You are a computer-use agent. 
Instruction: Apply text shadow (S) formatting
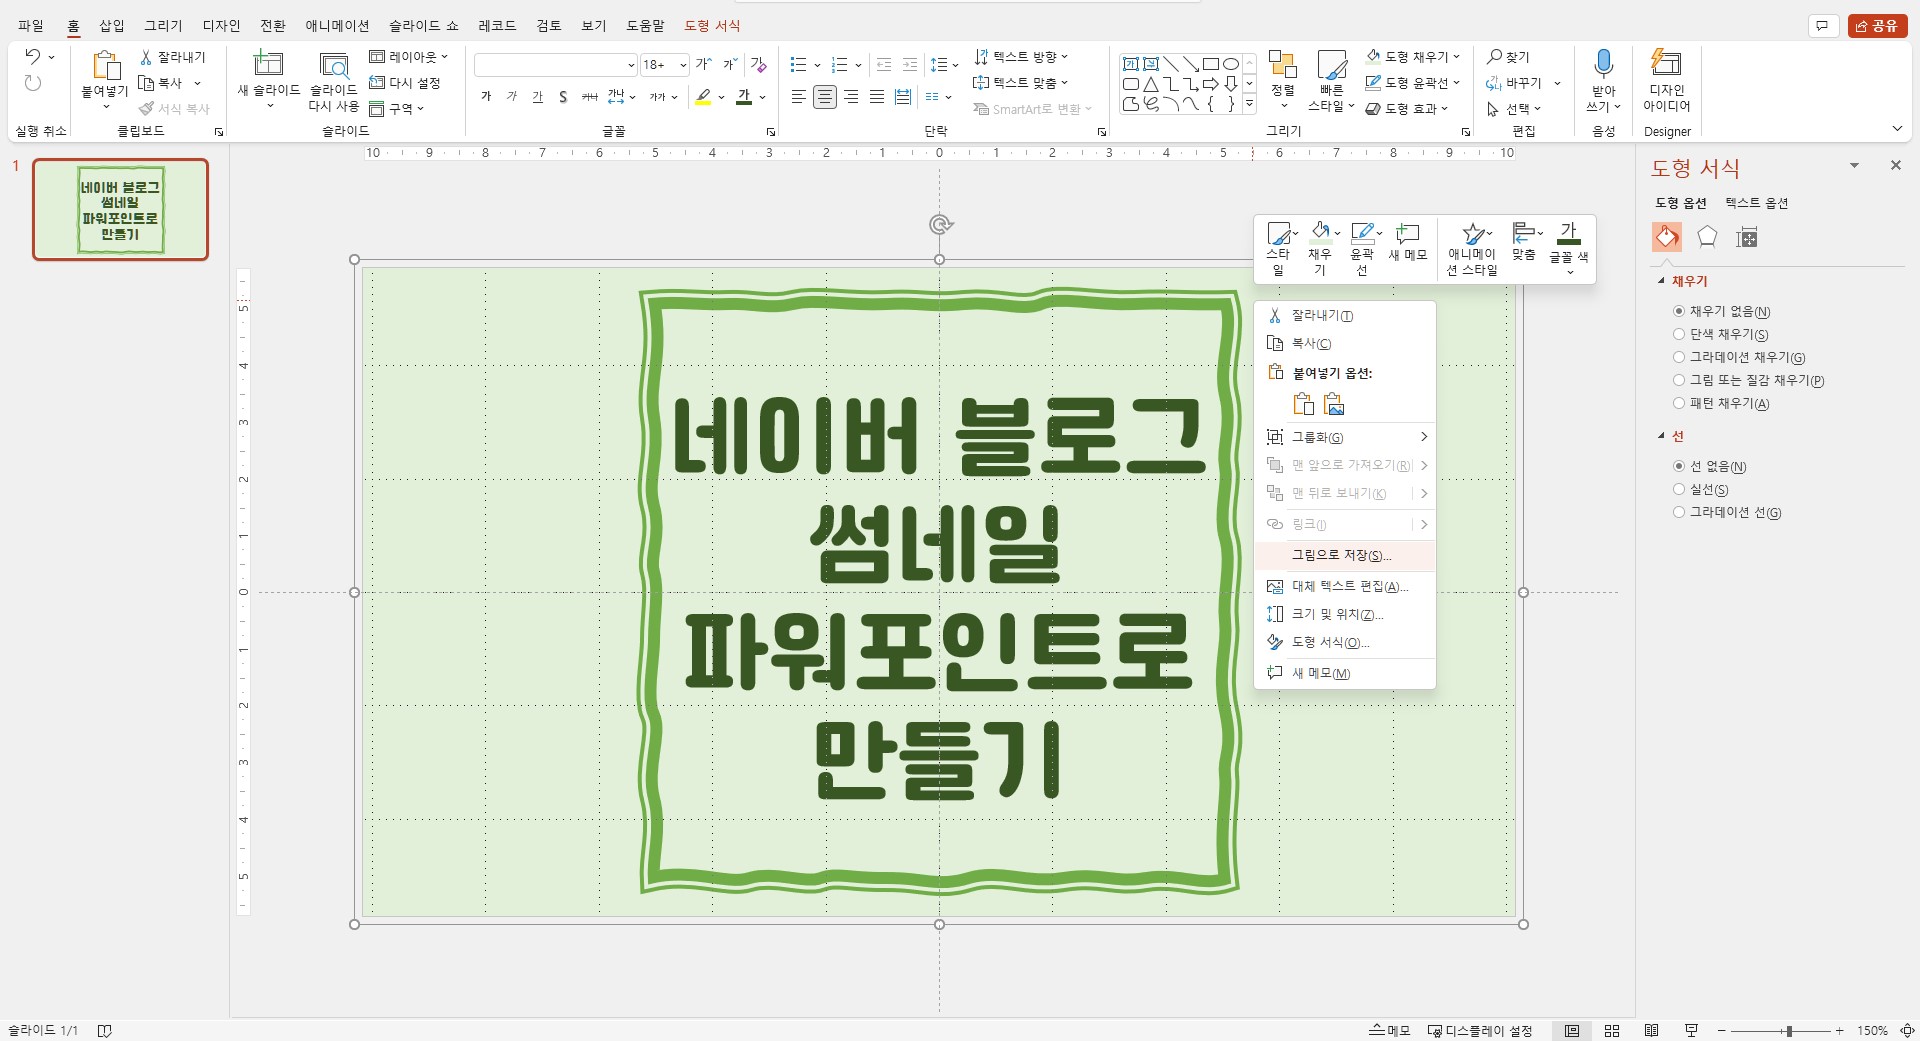pyautogui.click(x=563, y=97)
